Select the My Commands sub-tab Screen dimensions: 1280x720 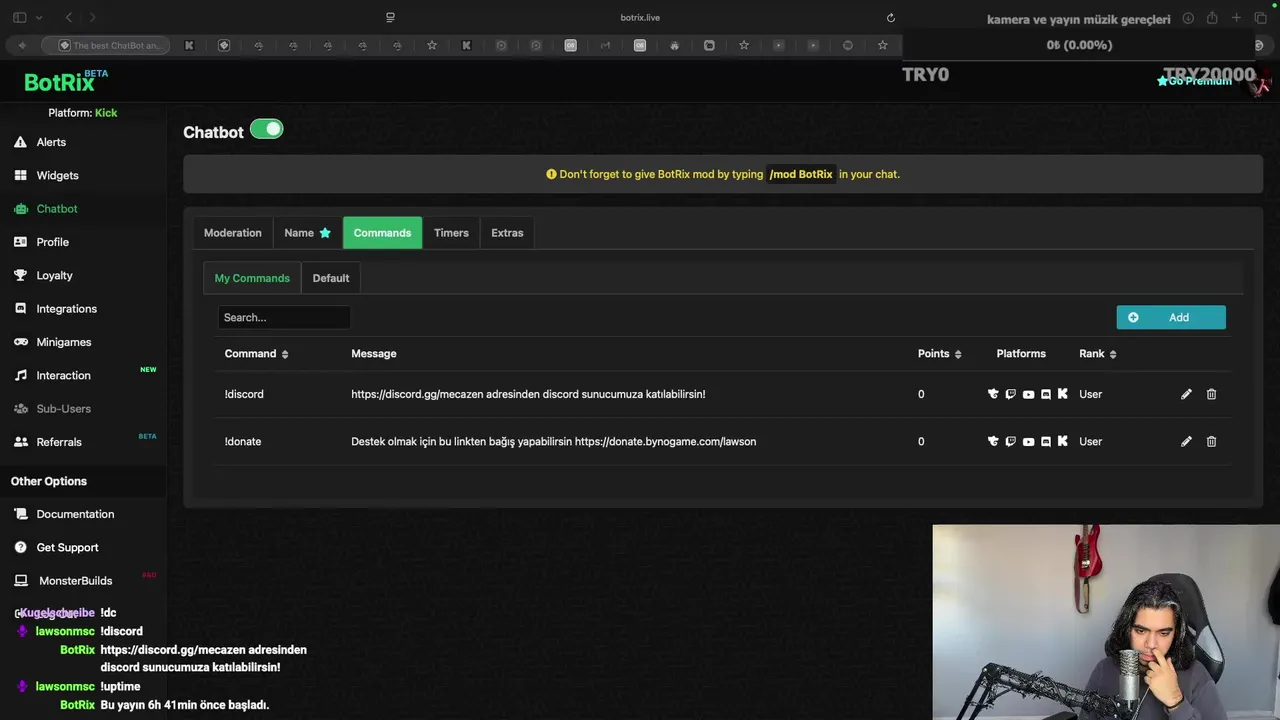[252, 278]
